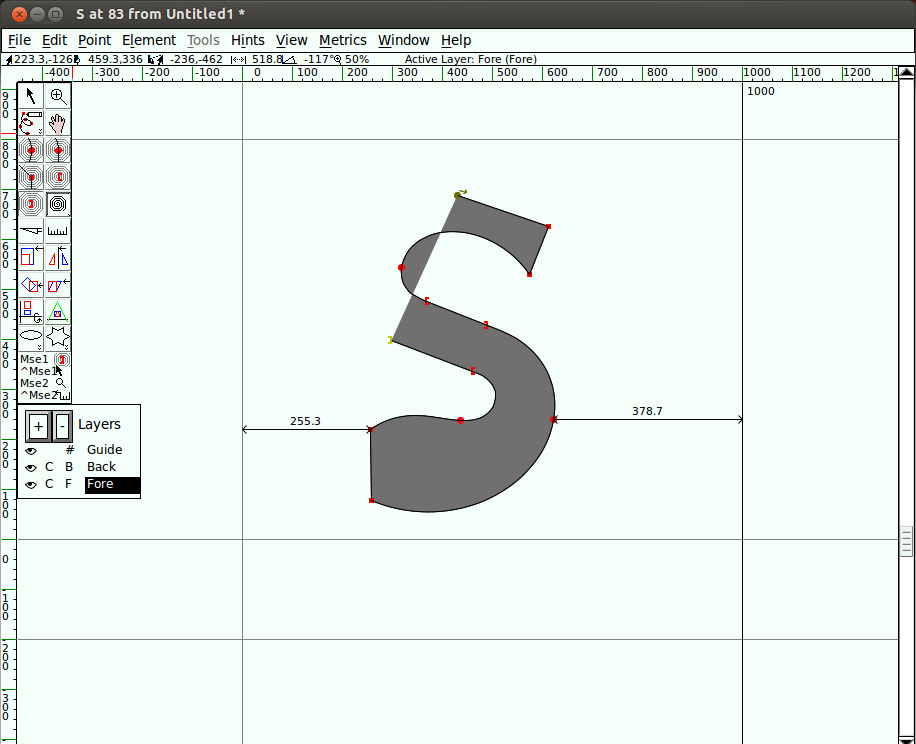Image resolution: width=916 pixels, height=744 pixels.
Task: Click the yellow point at S left edge
Action: point(390,340)
